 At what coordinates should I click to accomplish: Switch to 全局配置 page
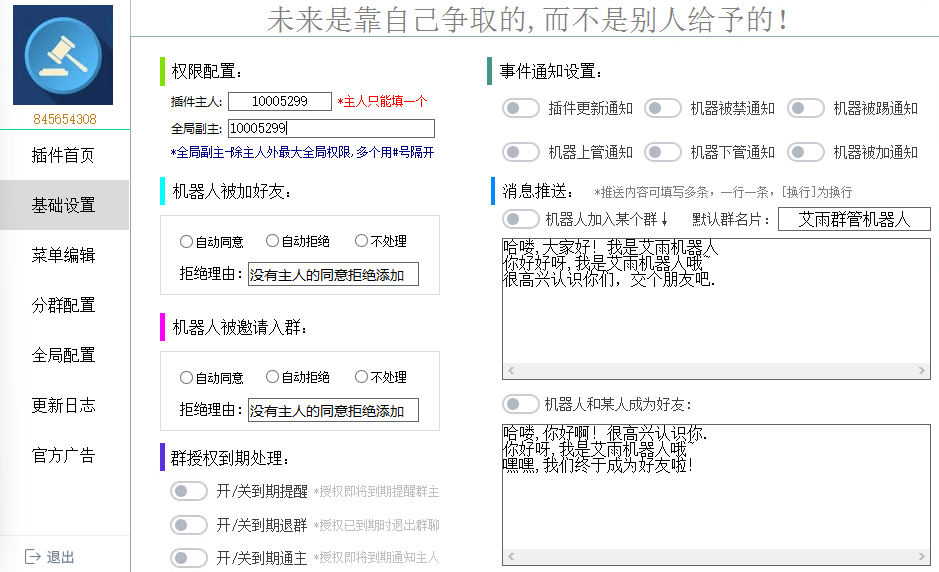[x=63, y=355]
